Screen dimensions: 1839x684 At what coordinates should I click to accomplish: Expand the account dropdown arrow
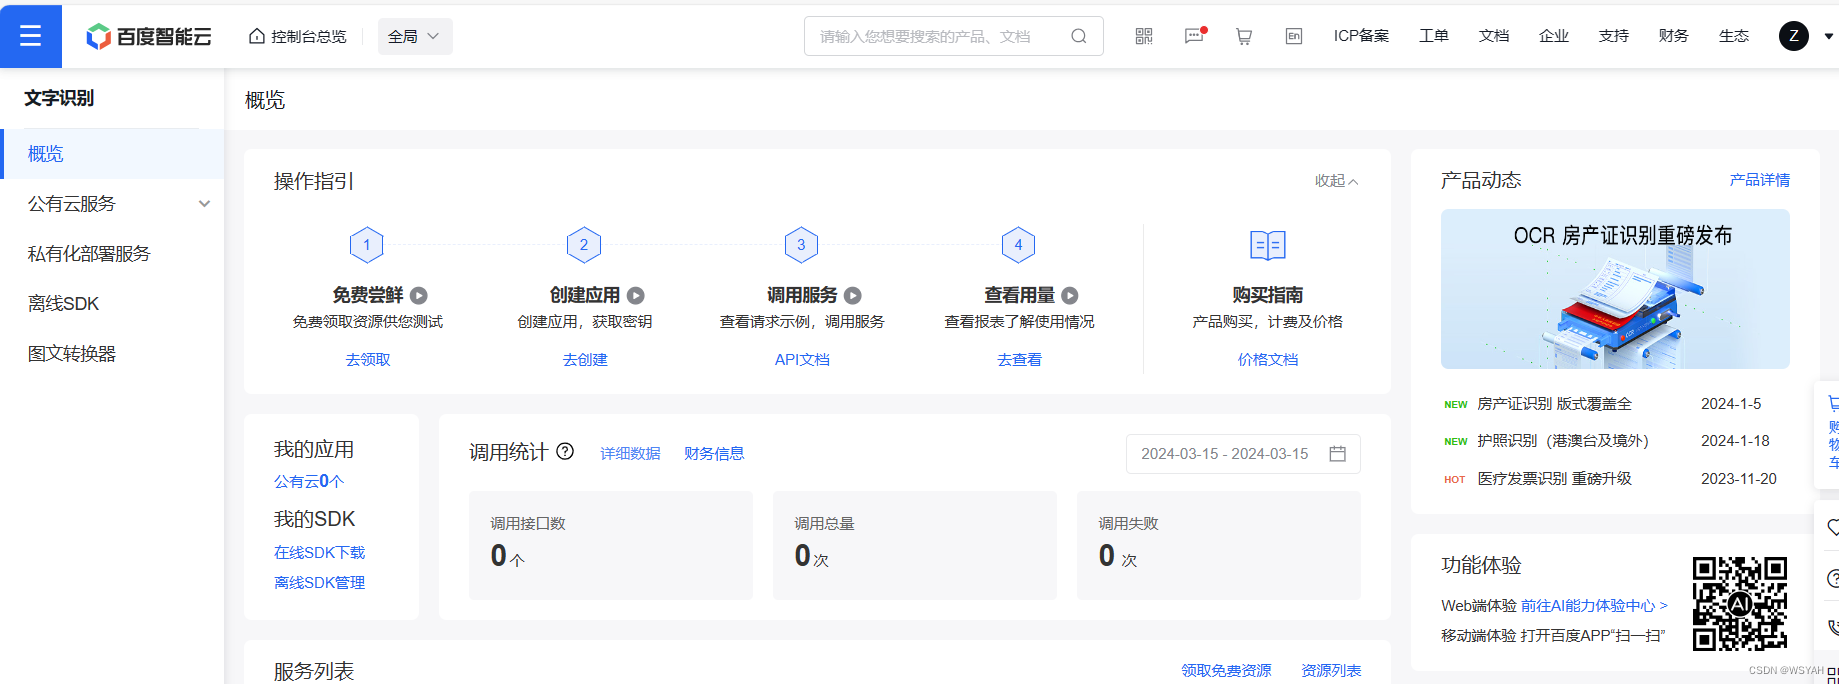[1828, 37]
